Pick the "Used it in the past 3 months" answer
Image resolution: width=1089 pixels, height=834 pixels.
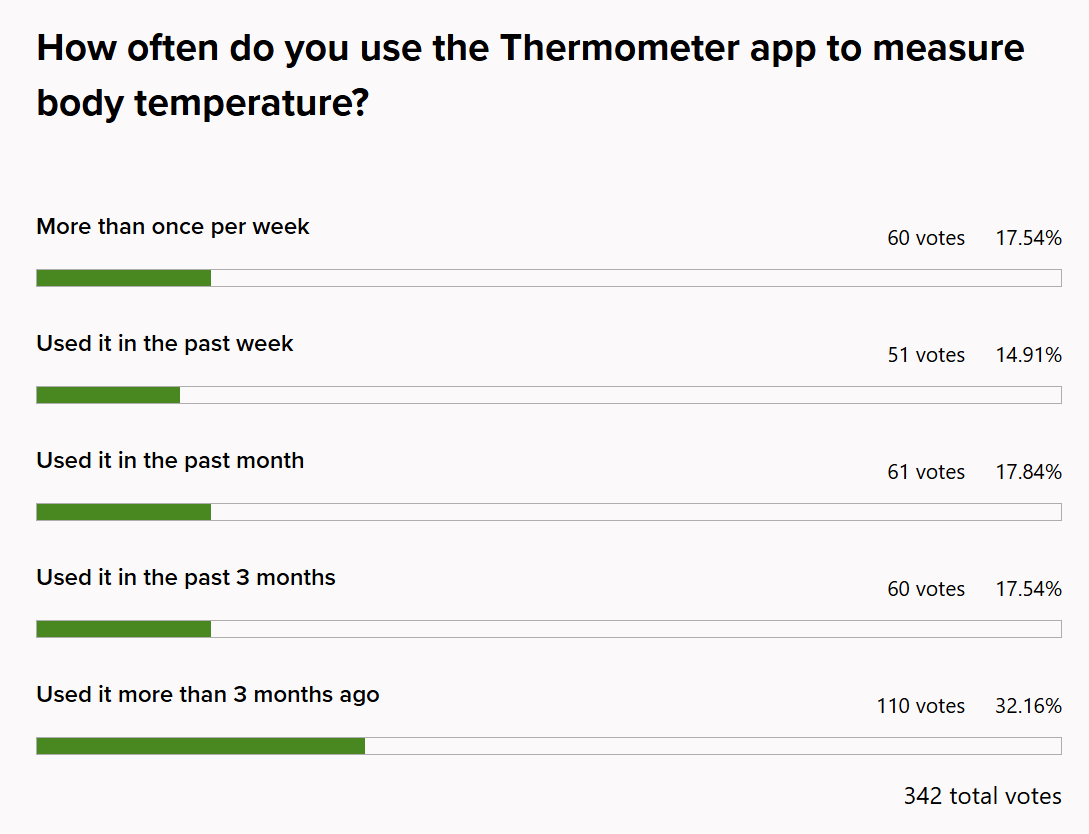[186, 578]
